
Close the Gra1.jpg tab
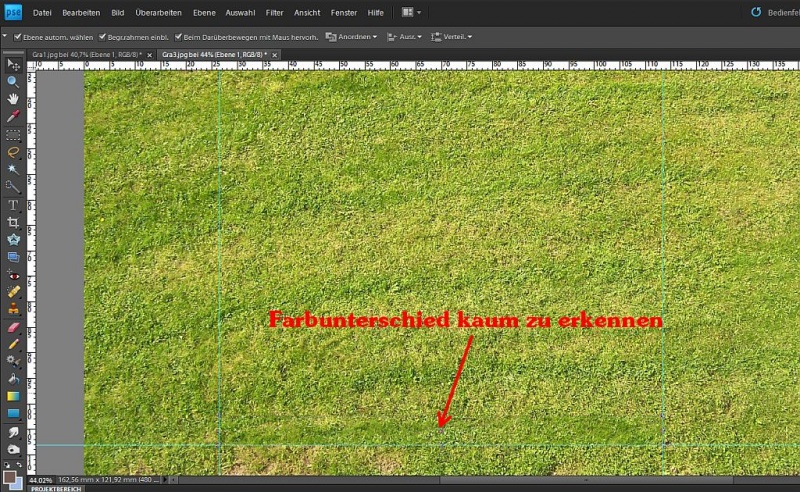click(x=149, y=55)
